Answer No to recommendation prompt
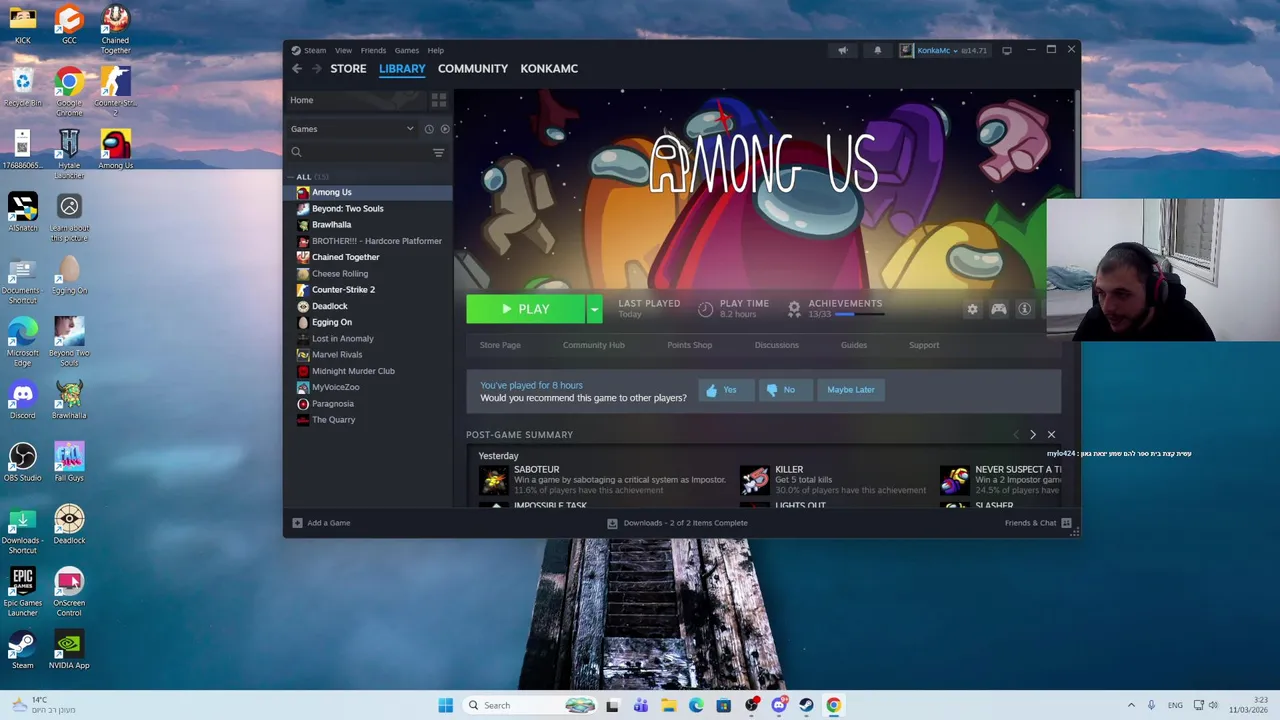This screenshot has width=1280, height=720. click(x=785, y=390)
